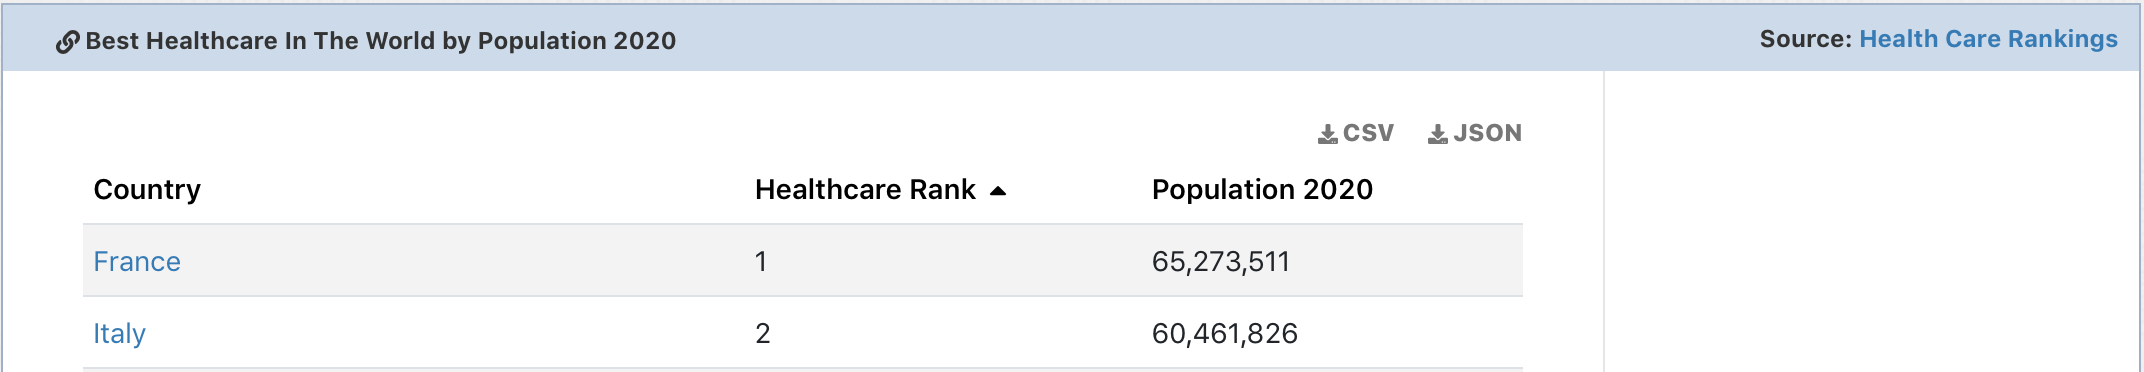Open the Italy country link
This screenshot has width=2144, height=372.
[119, 333]
